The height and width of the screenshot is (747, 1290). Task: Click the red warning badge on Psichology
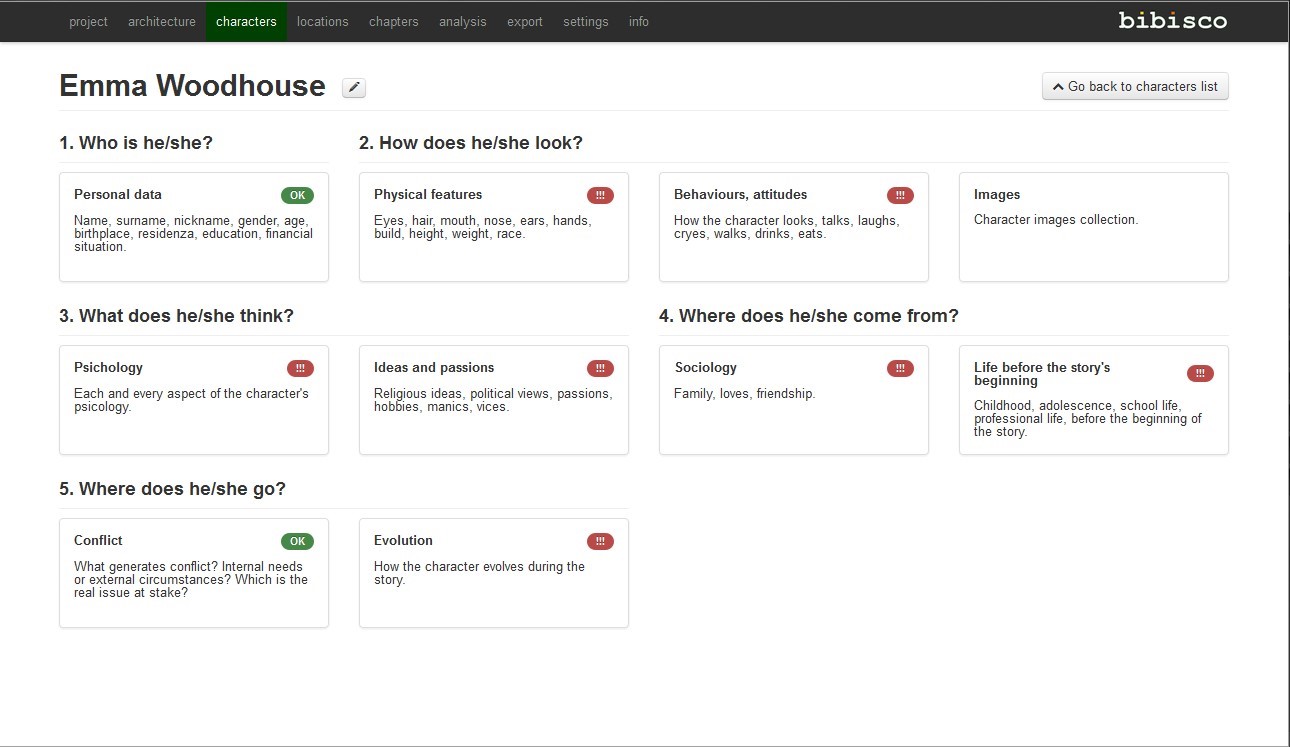pos(300,368)
